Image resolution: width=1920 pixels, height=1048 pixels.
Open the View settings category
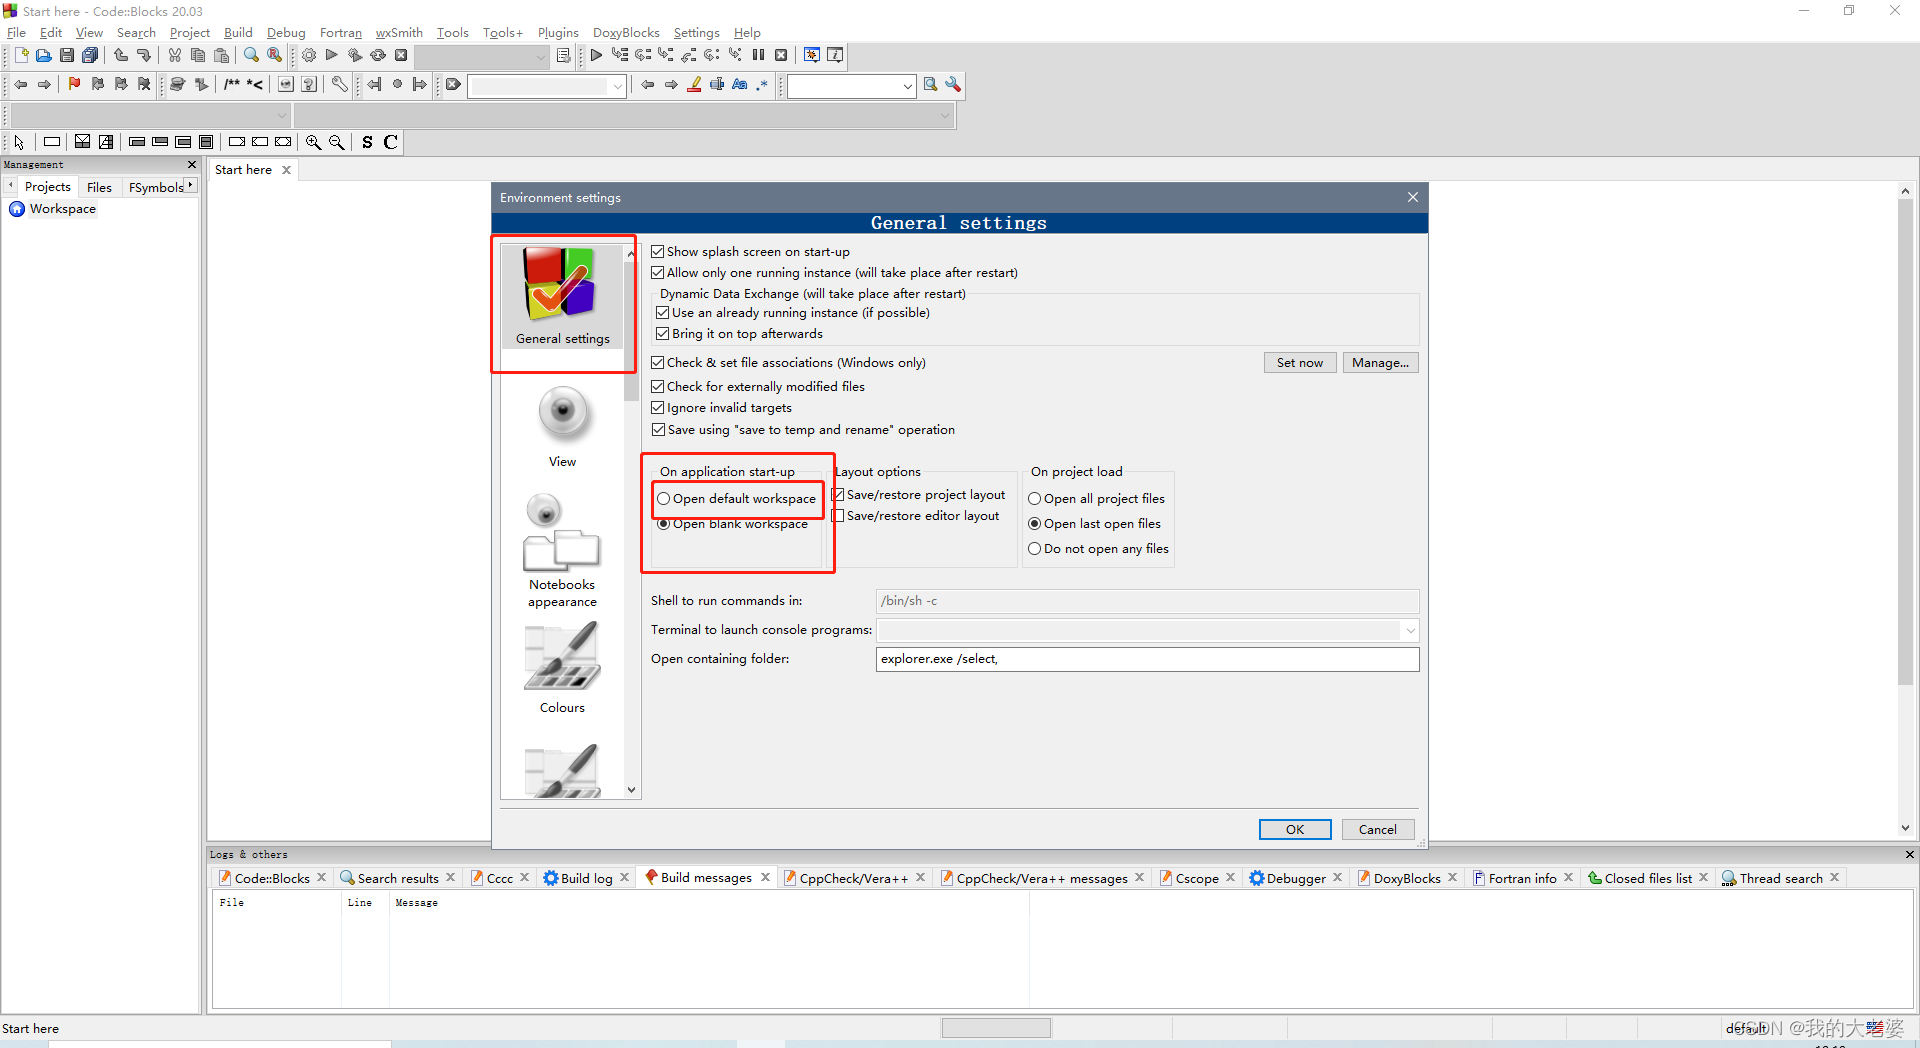pyautogui.click(x=562, y=425)
